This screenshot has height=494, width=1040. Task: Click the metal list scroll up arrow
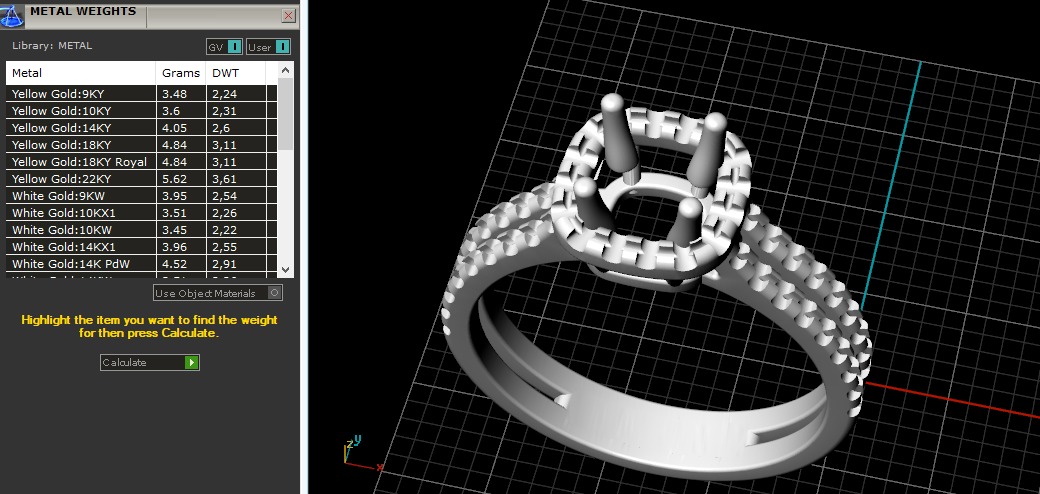coord(285,70)
